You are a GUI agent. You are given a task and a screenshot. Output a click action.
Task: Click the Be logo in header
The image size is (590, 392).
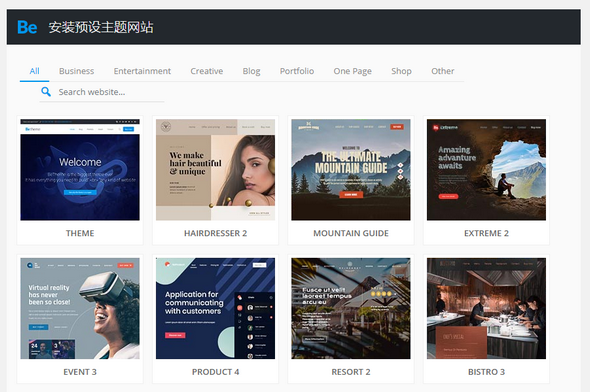pos(27,27)
